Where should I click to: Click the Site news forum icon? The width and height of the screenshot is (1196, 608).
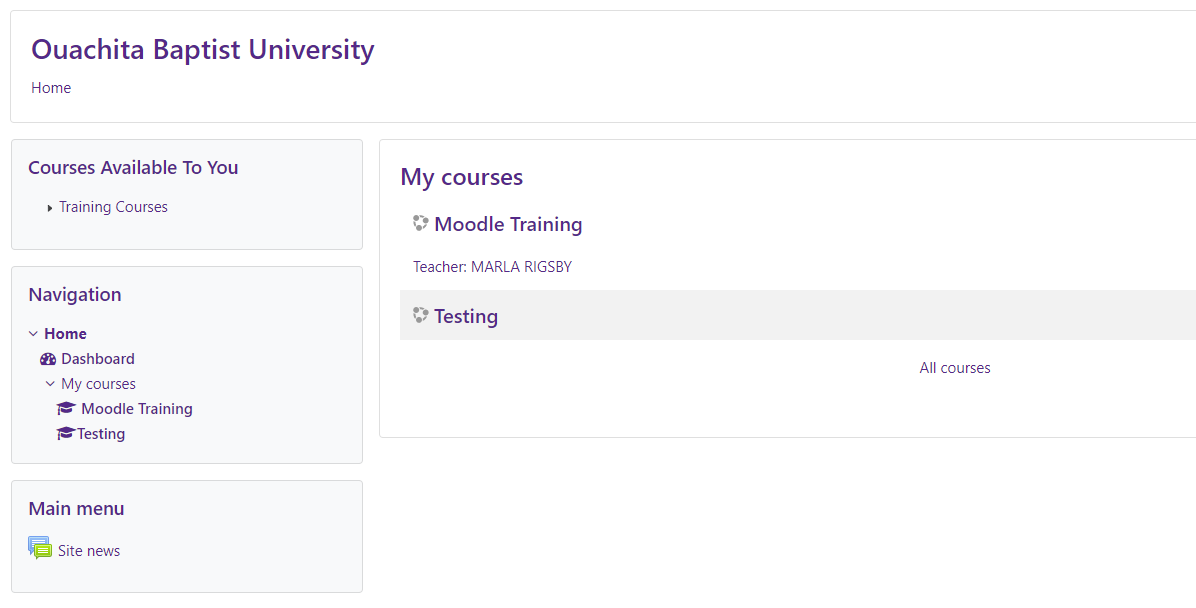tap(40, 548)
